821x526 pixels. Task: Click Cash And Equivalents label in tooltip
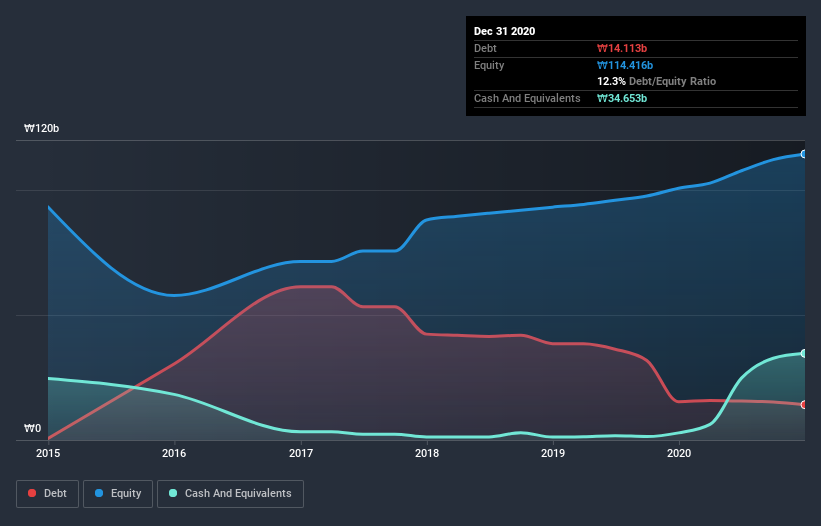point(527,98)
